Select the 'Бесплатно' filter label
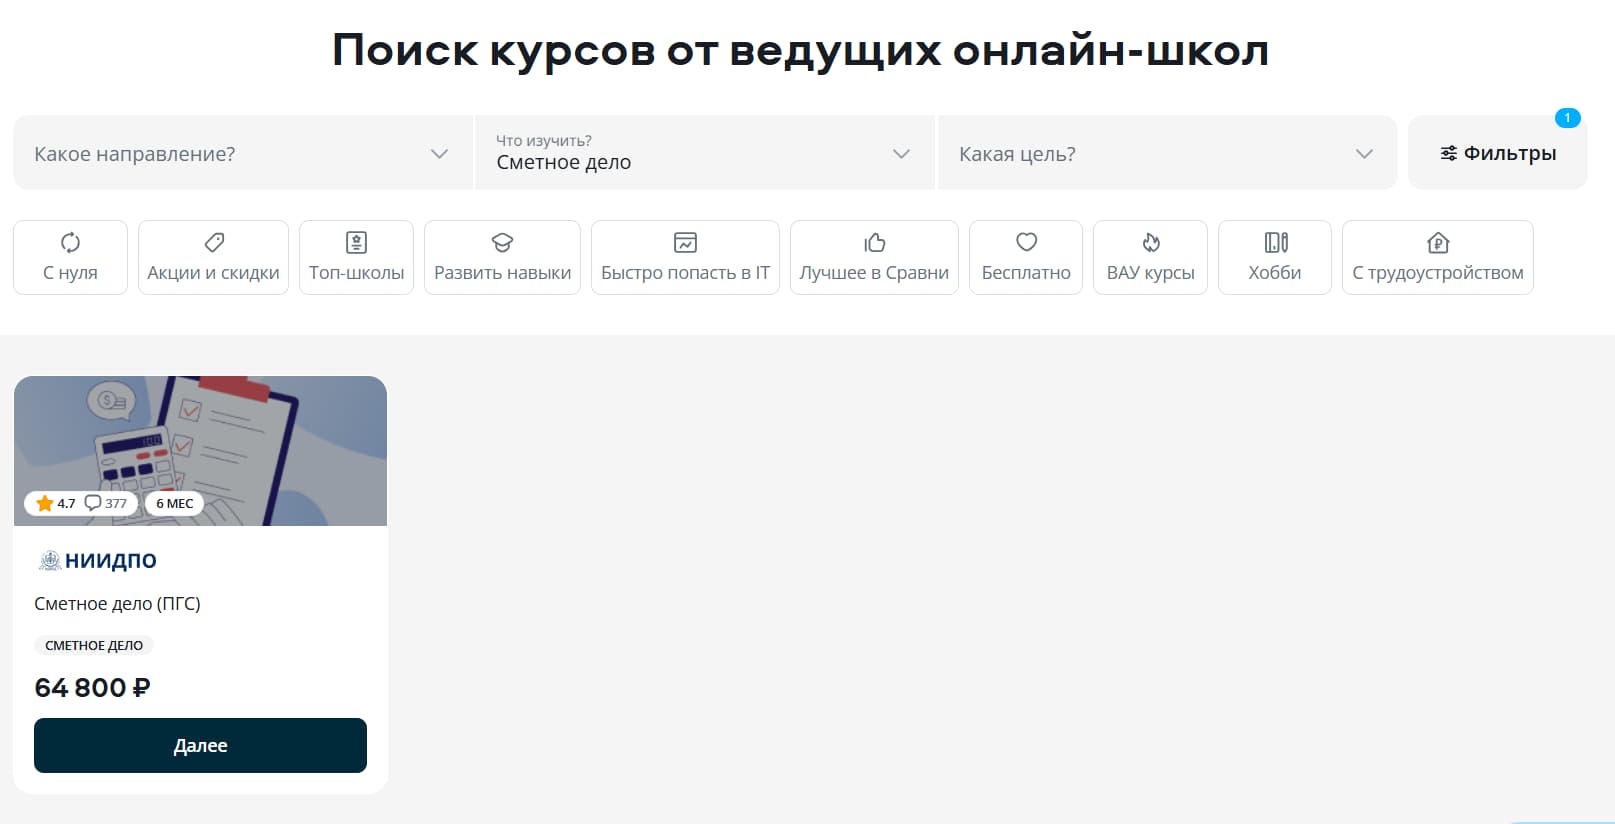Image resolution: width=1615 pixels, height=824 pixels. point(1026,273)
